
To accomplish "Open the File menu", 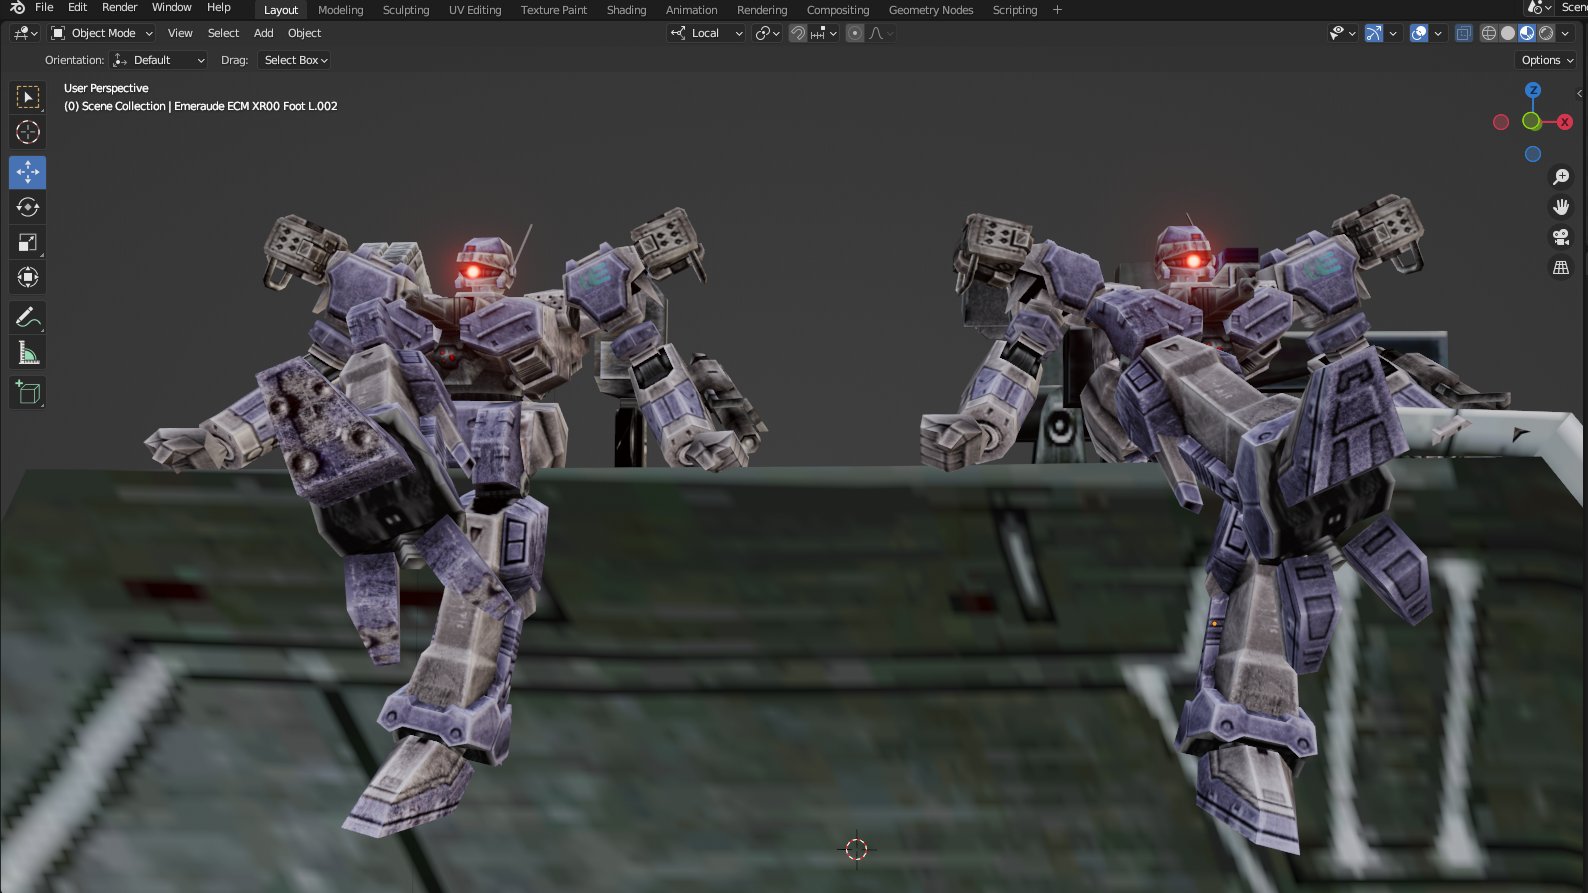I will (44, 7).
